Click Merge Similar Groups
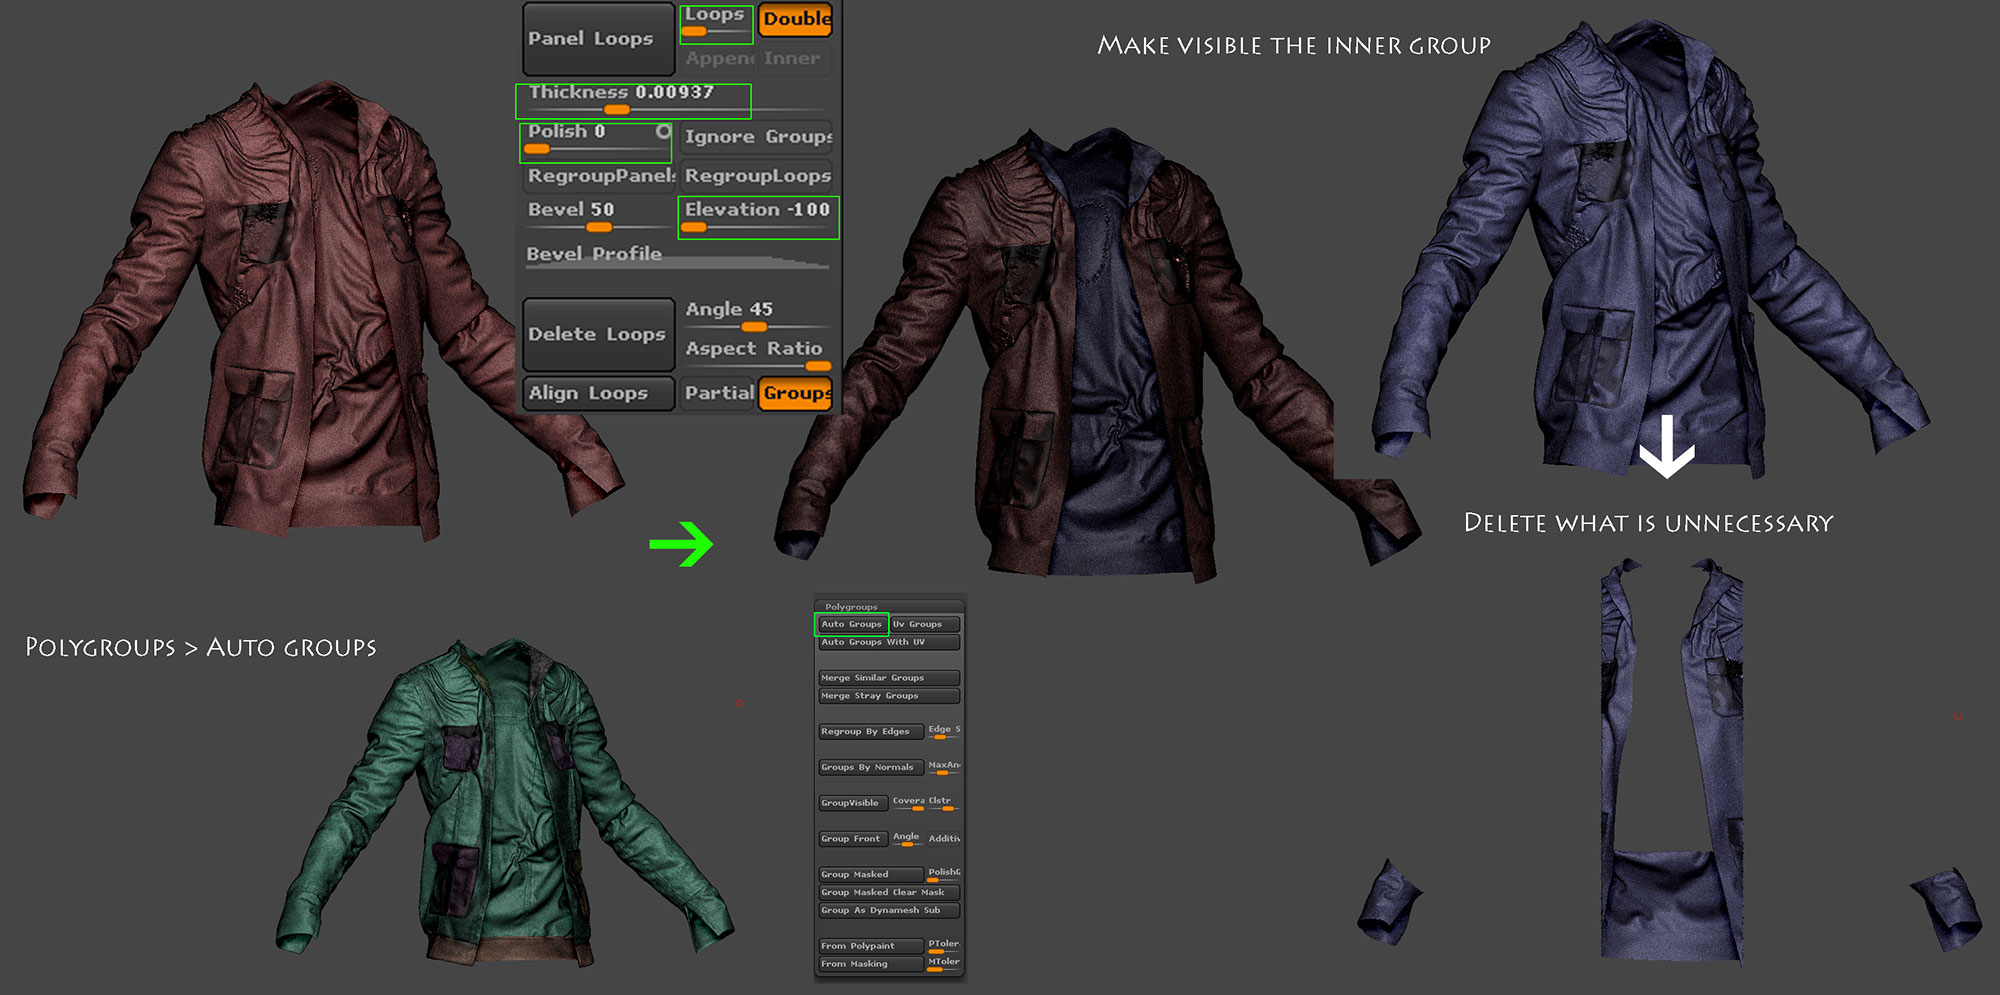The height and width of the screenshot is (995, 2000). pyautogui.click(x=889, y=678)
